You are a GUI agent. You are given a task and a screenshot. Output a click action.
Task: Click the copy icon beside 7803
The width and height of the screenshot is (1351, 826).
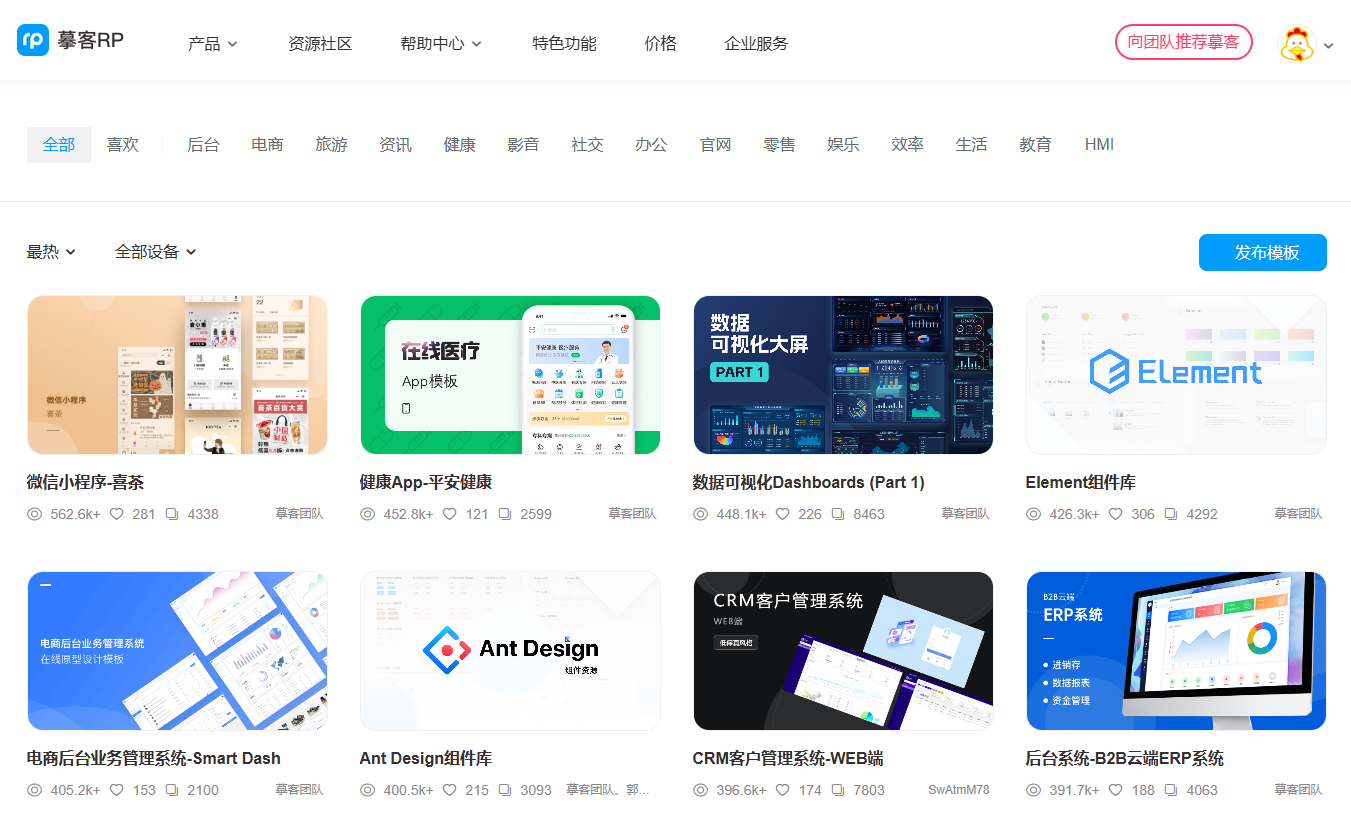click(838, 790)
